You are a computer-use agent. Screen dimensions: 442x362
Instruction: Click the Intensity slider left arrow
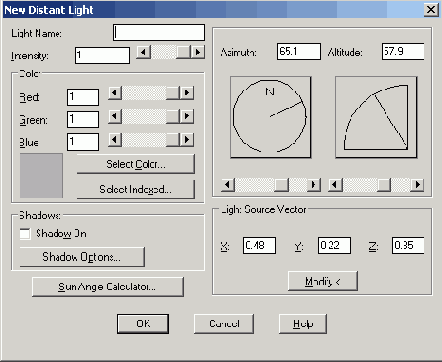click(x=144, y=52)
